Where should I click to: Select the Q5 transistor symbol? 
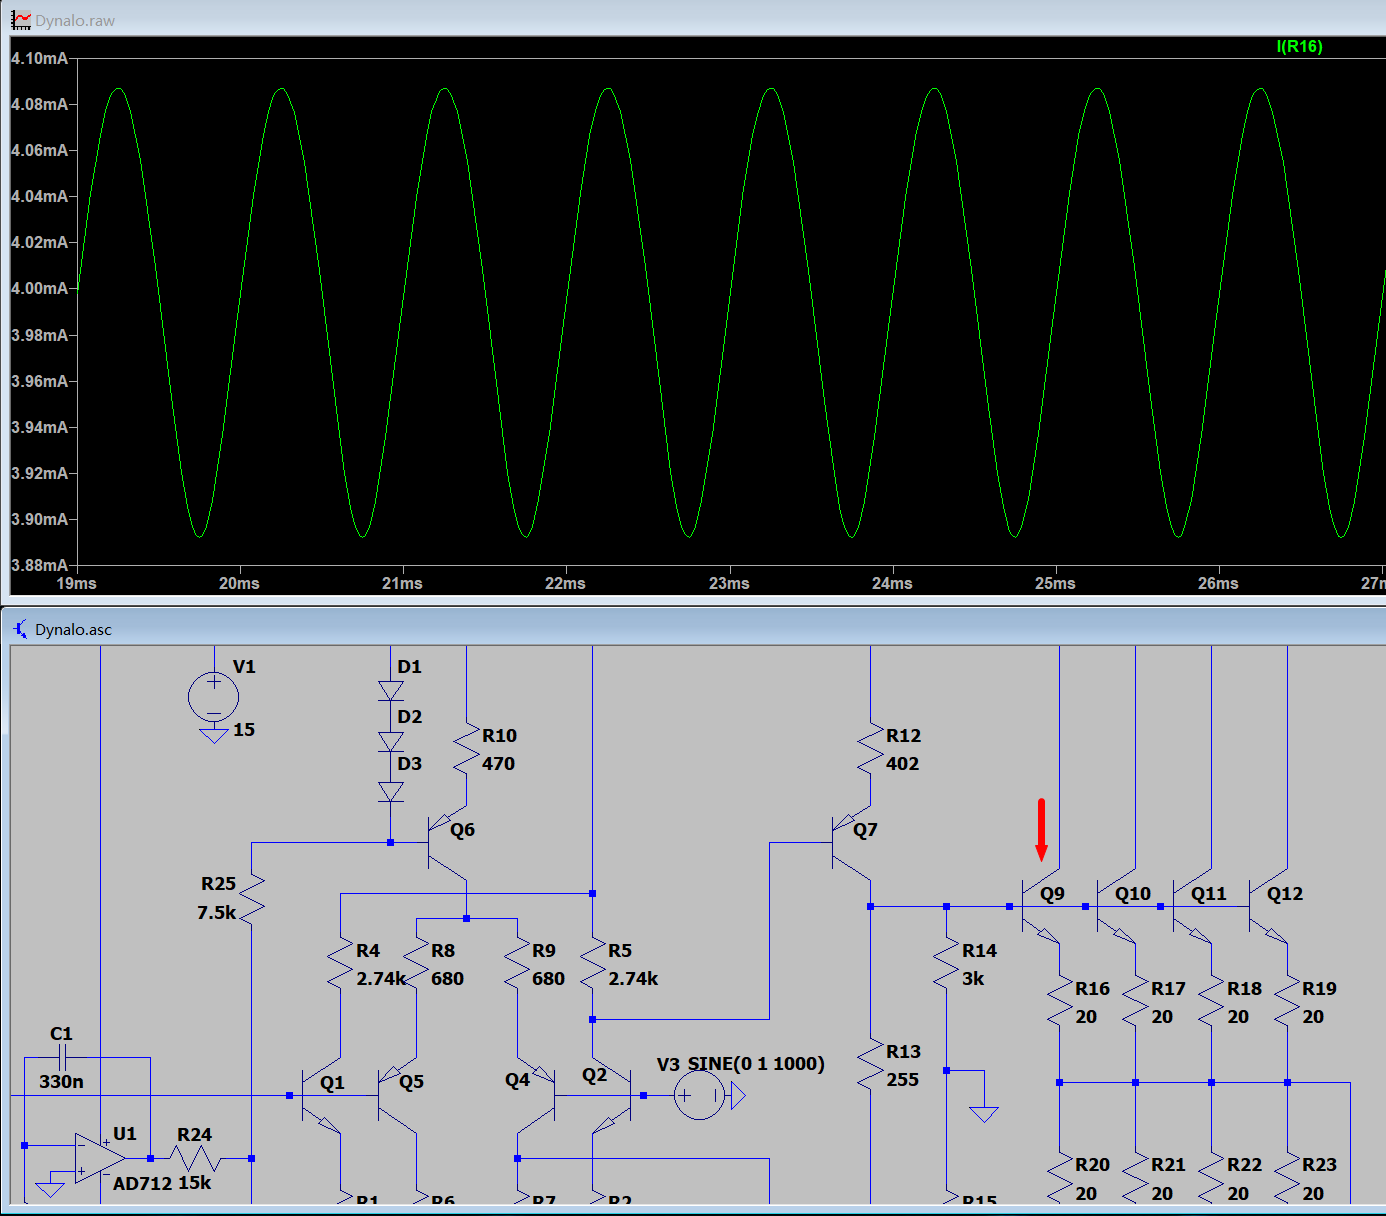(x=398, y=1095)
